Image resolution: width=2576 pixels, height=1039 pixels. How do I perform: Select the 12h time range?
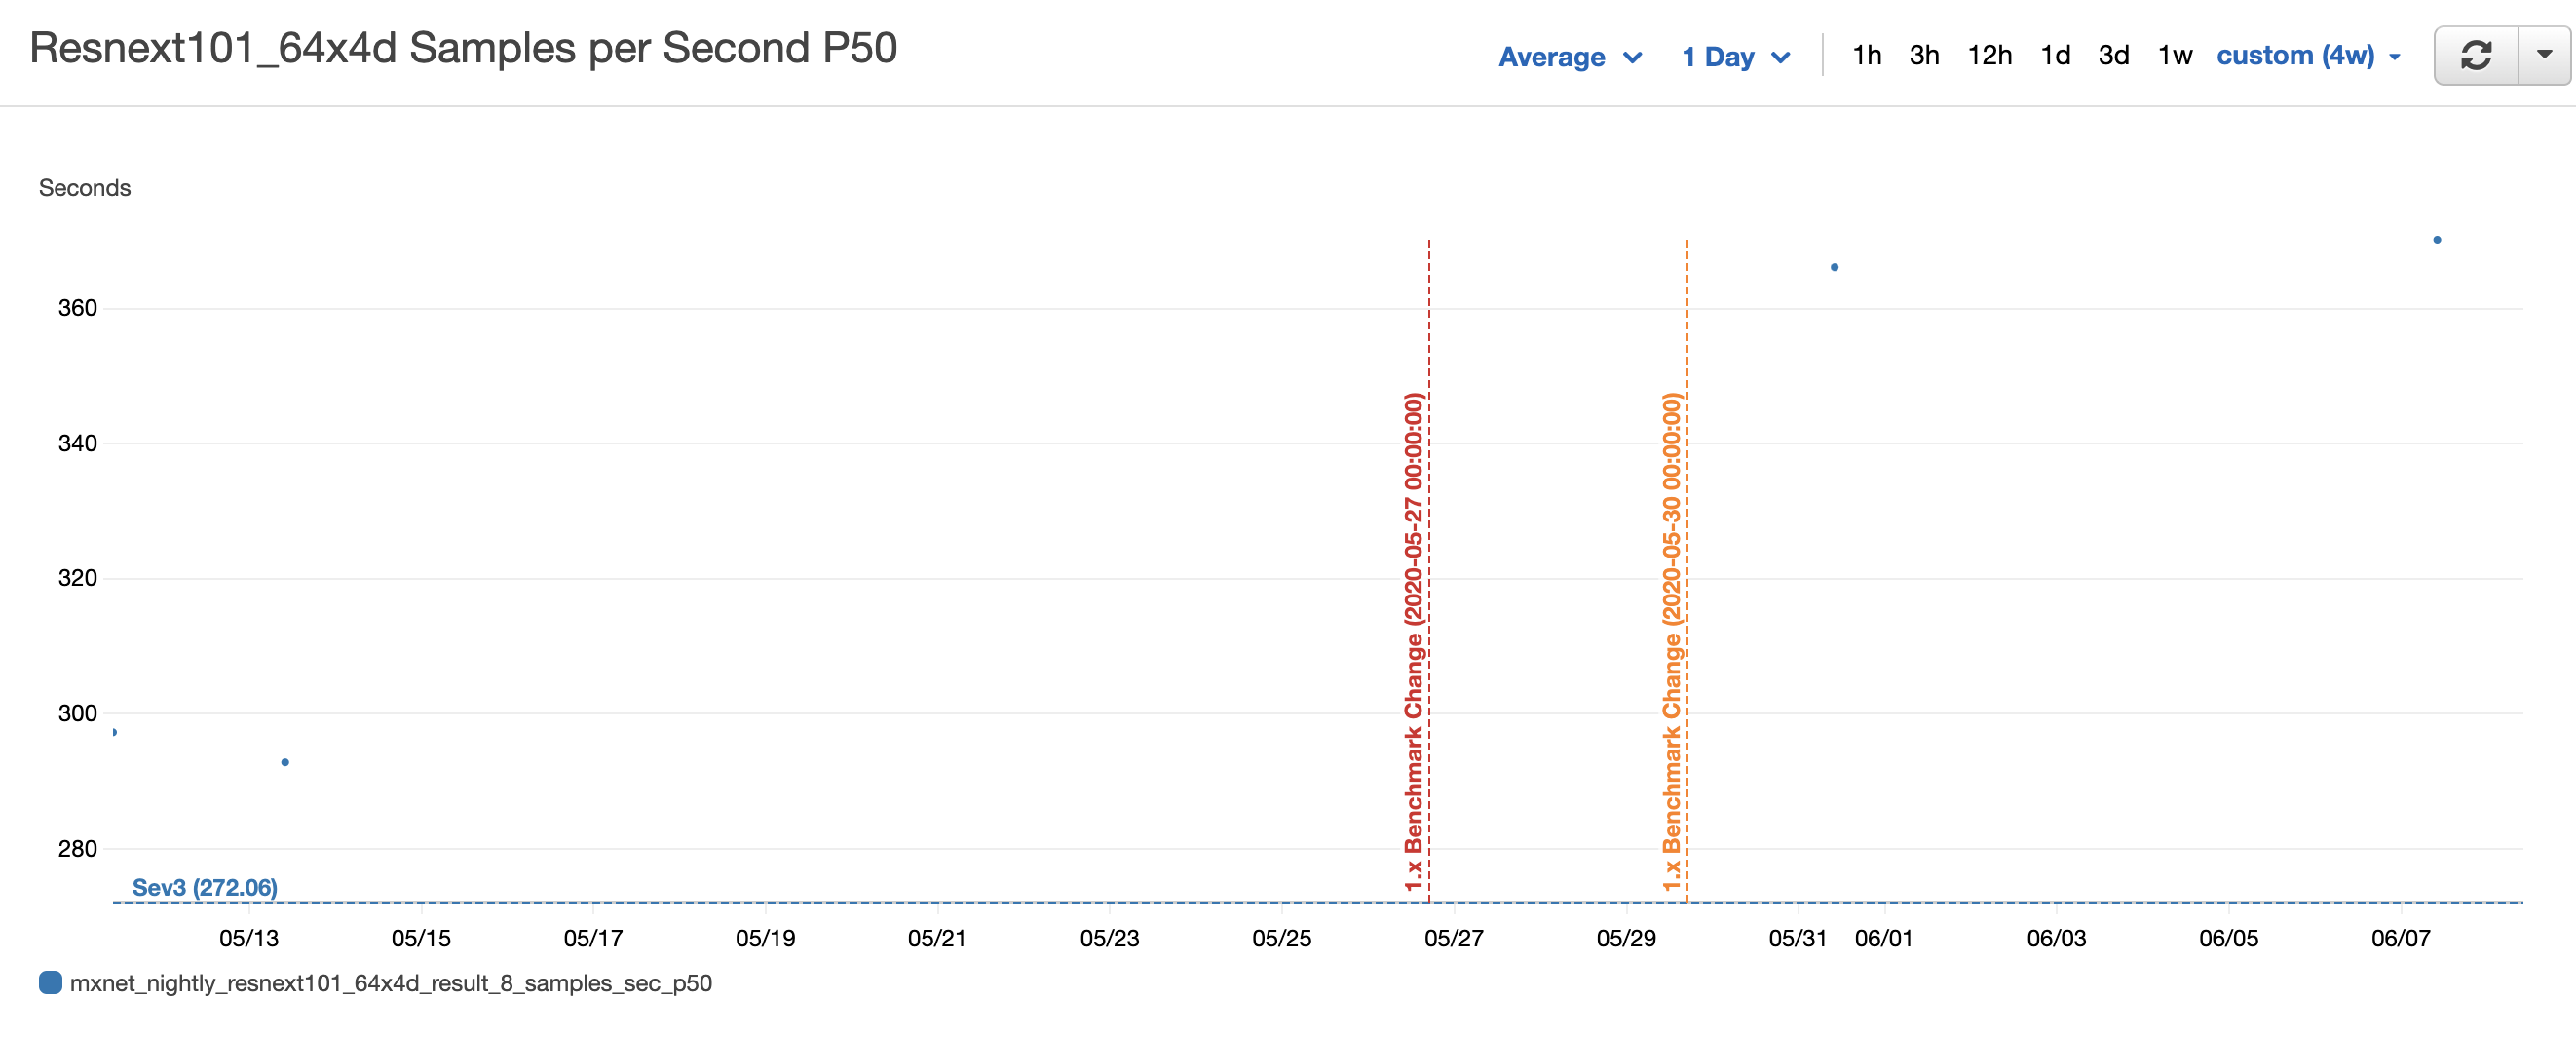coord(1991,55)
